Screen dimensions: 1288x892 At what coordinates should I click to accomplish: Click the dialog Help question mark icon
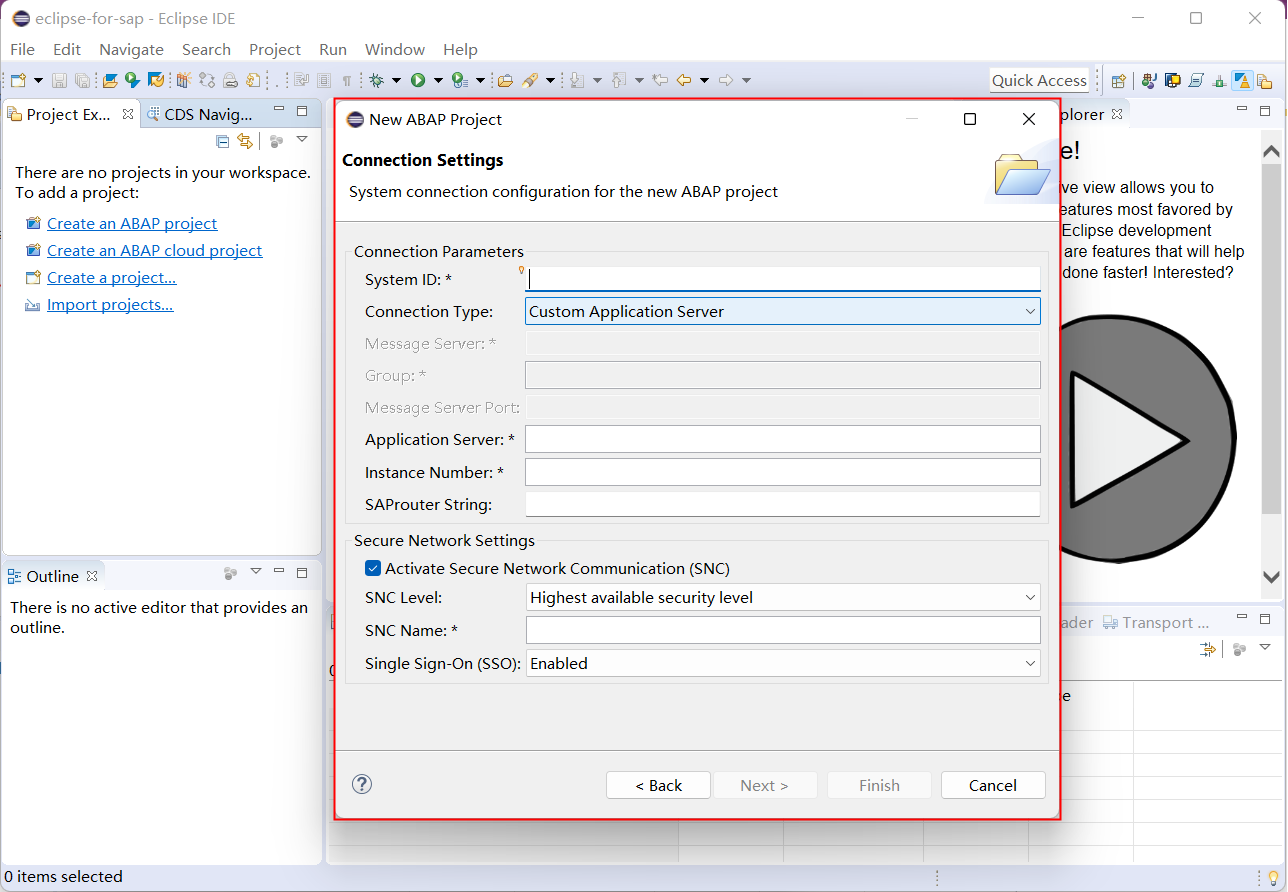coord(362,784)
